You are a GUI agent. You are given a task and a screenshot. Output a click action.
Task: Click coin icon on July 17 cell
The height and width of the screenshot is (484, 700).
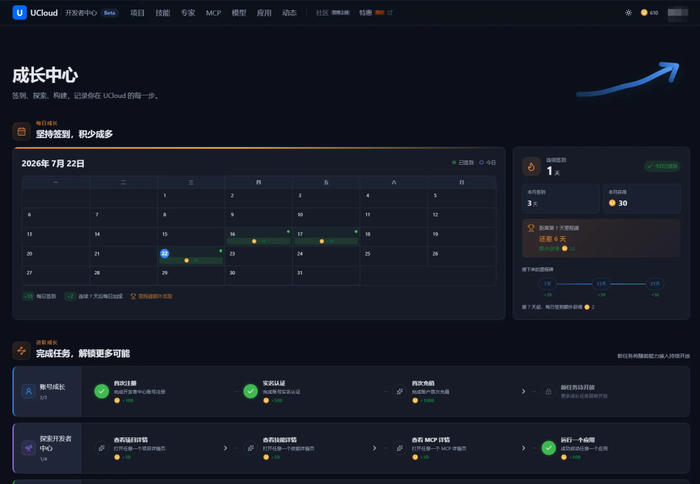321,241
